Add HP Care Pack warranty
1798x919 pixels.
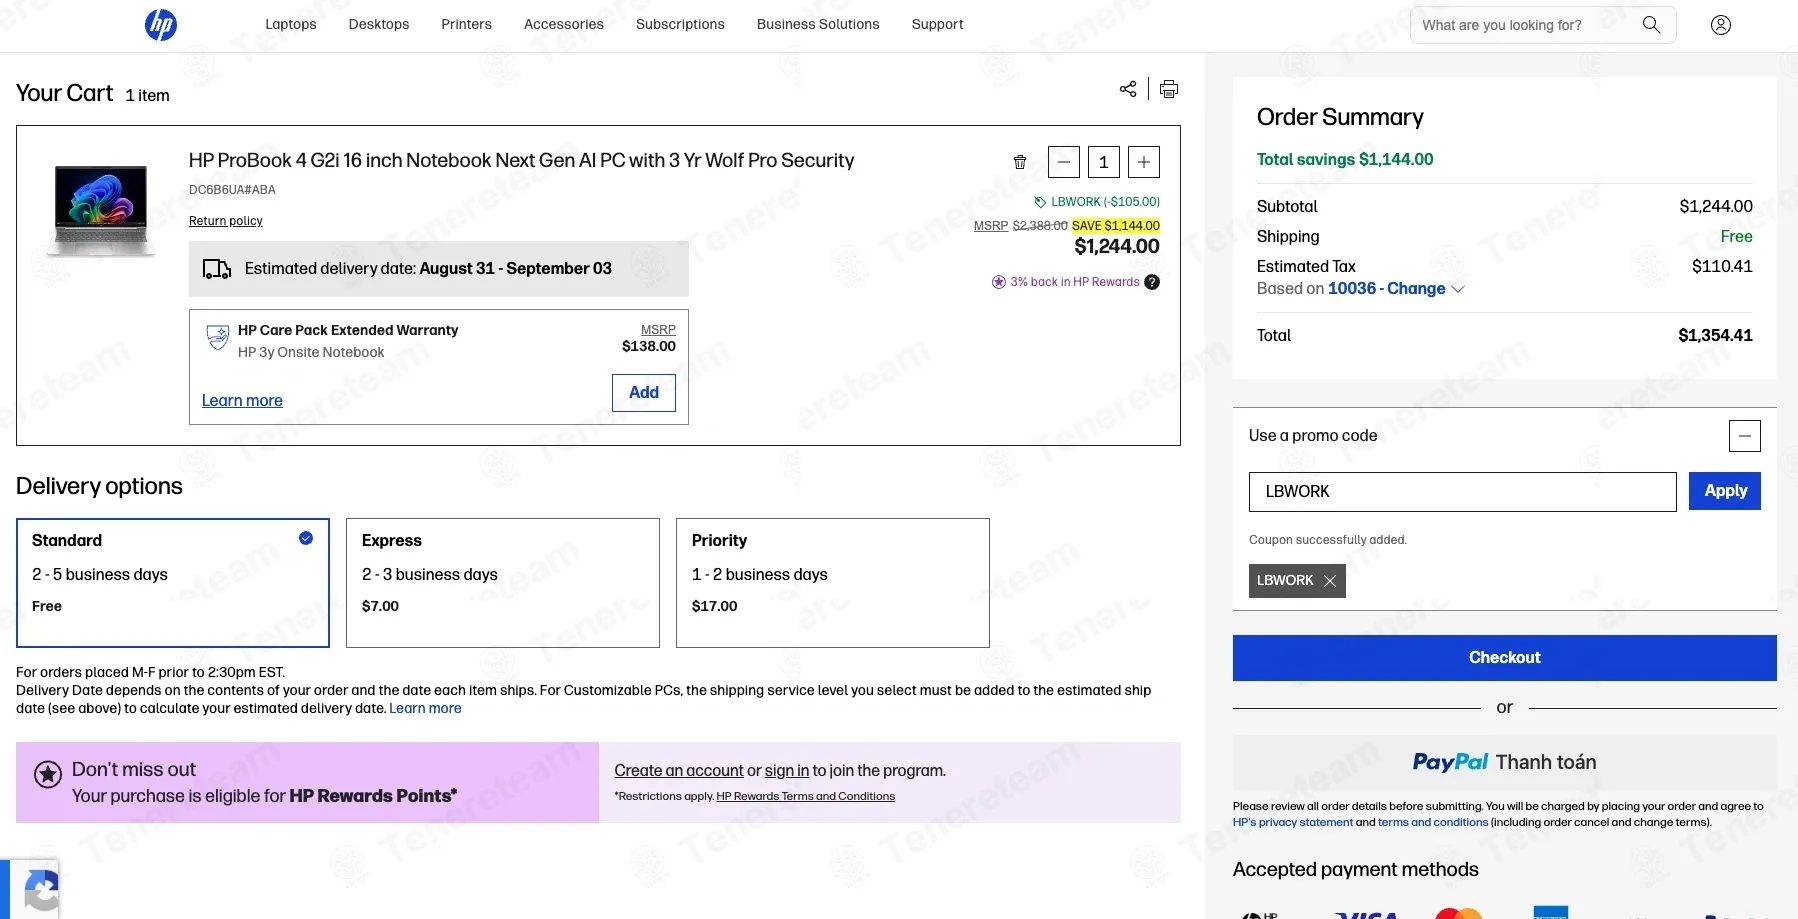[644, 393]
